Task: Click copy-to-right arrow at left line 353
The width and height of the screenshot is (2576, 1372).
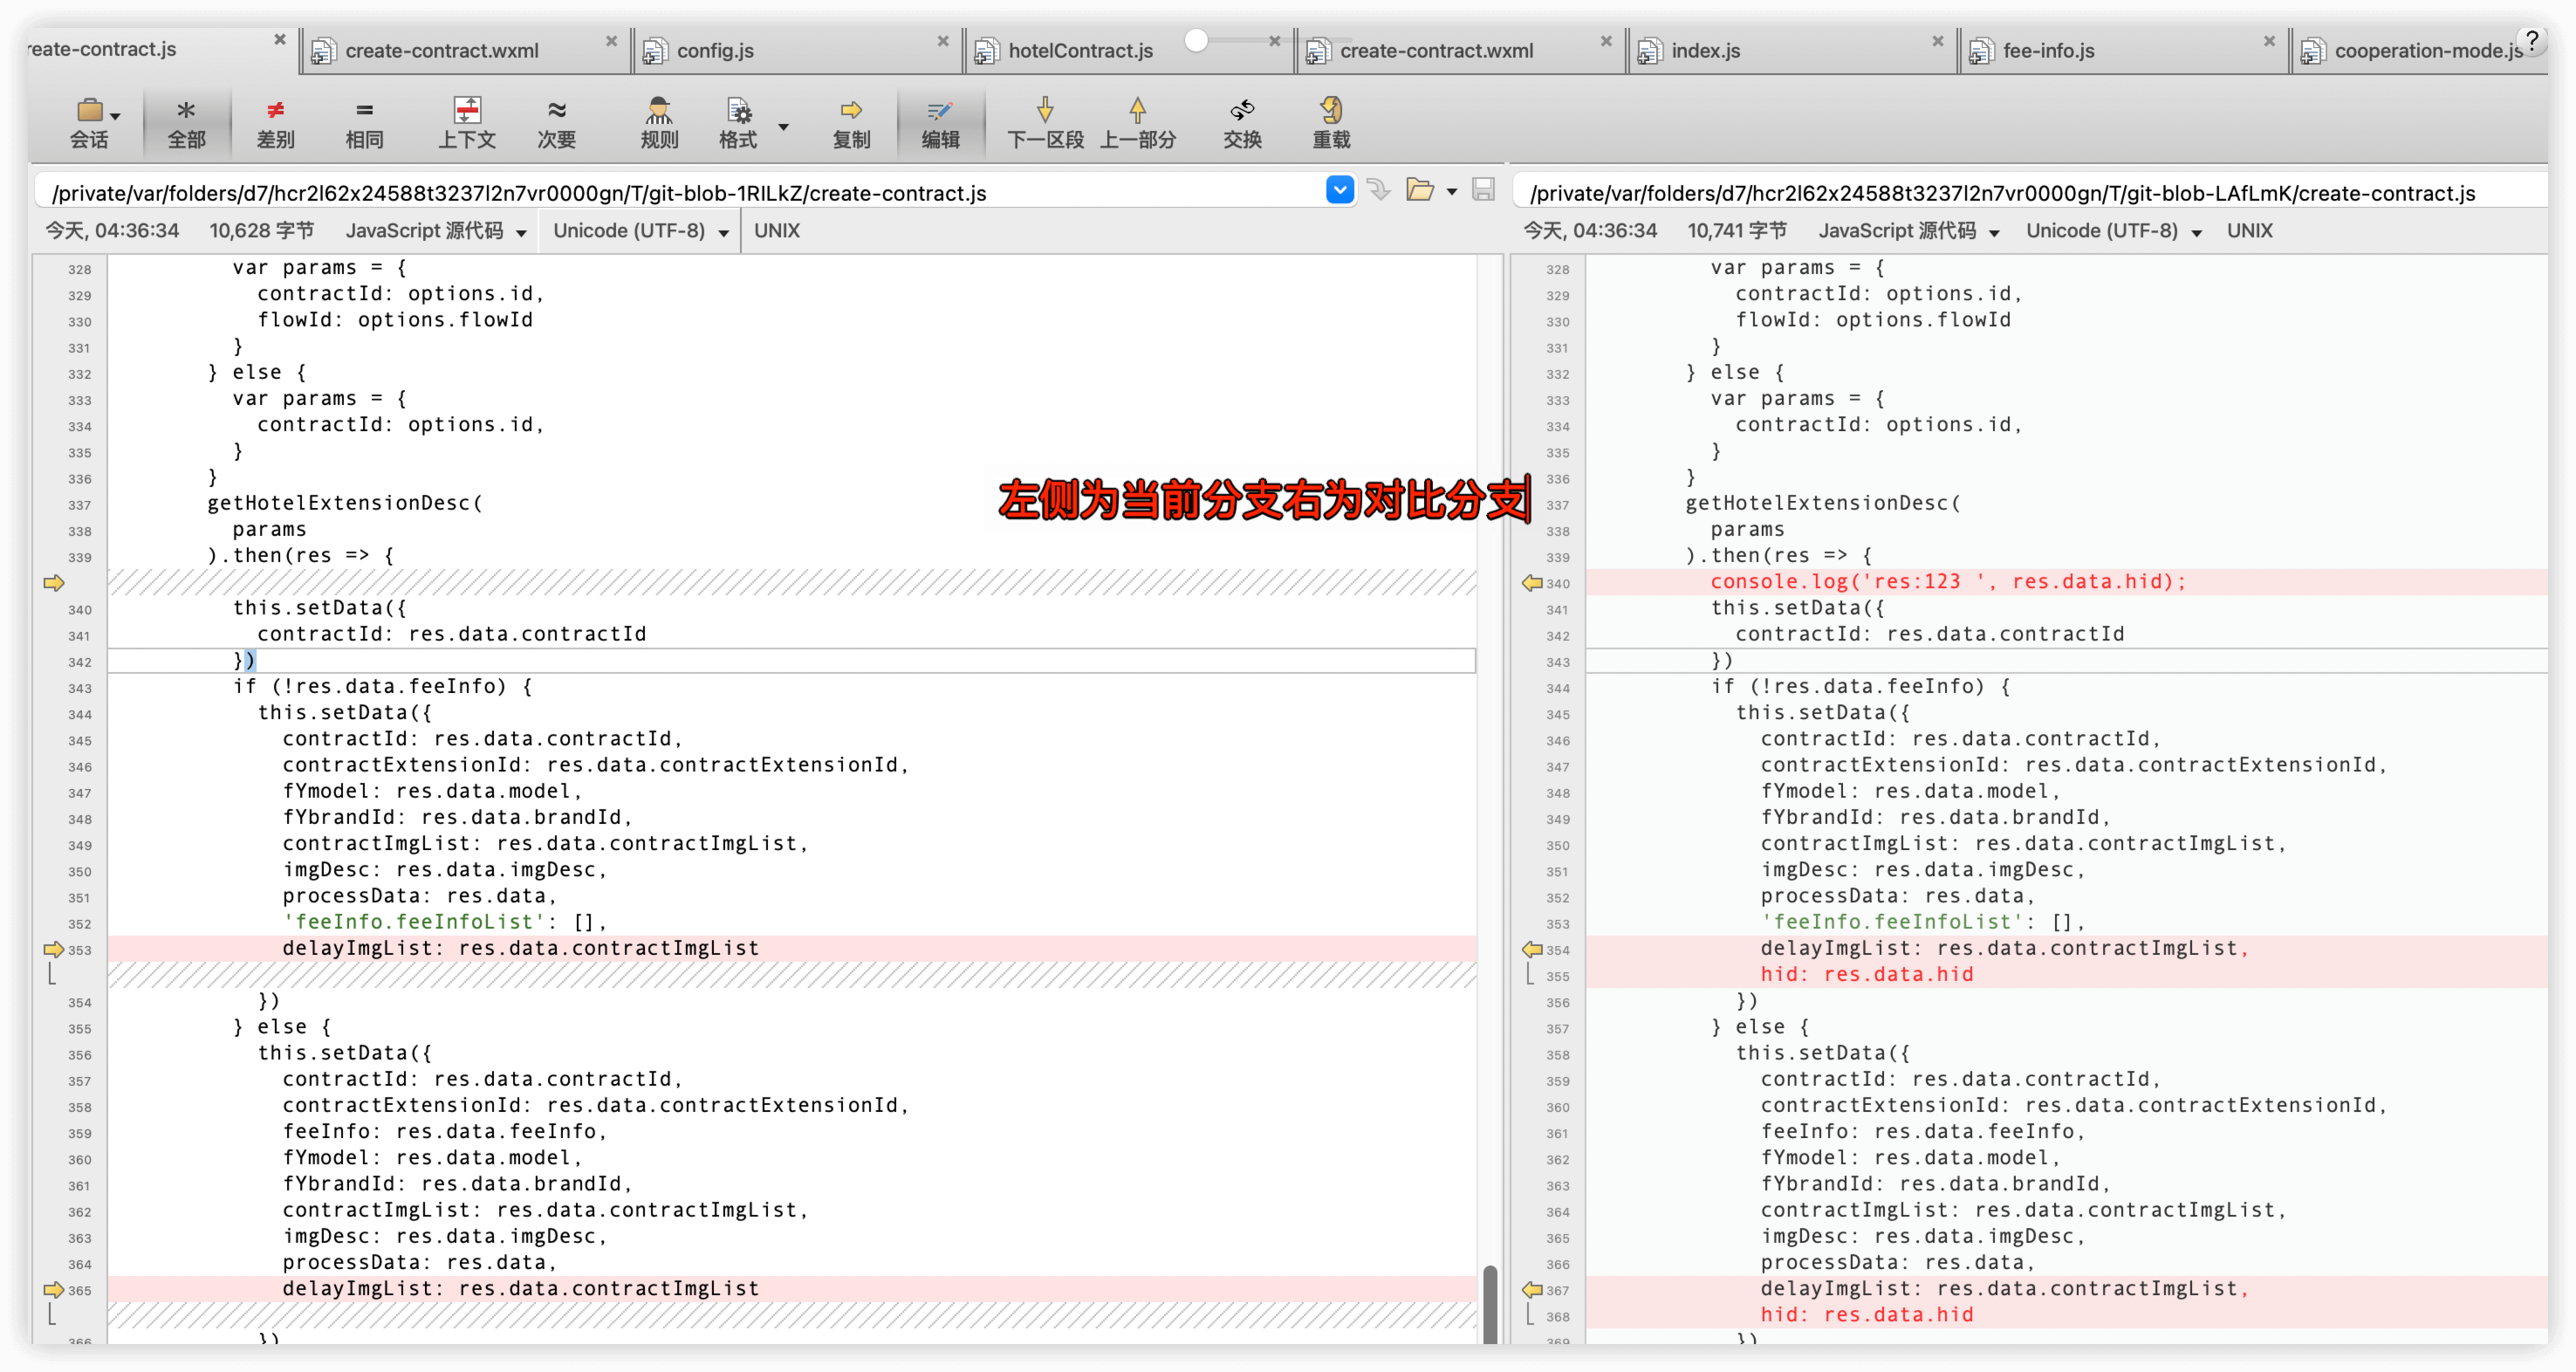Action: (54, 949)
